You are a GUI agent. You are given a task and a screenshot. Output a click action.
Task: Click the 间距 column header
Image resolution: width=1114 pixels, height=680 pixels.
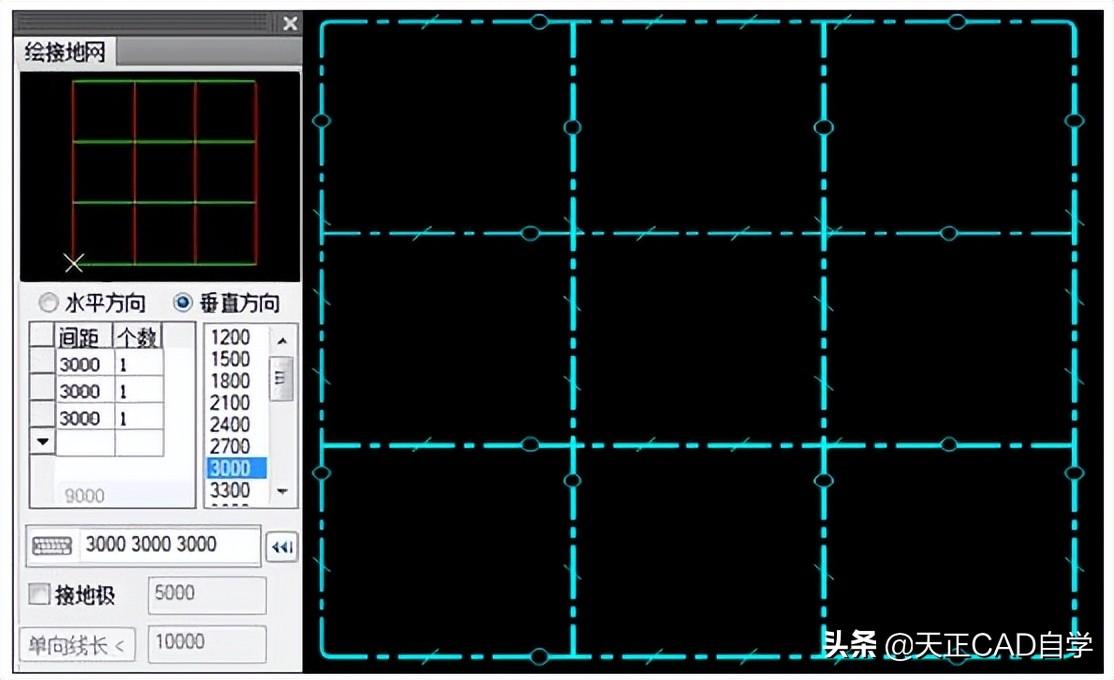coord(83,337)
